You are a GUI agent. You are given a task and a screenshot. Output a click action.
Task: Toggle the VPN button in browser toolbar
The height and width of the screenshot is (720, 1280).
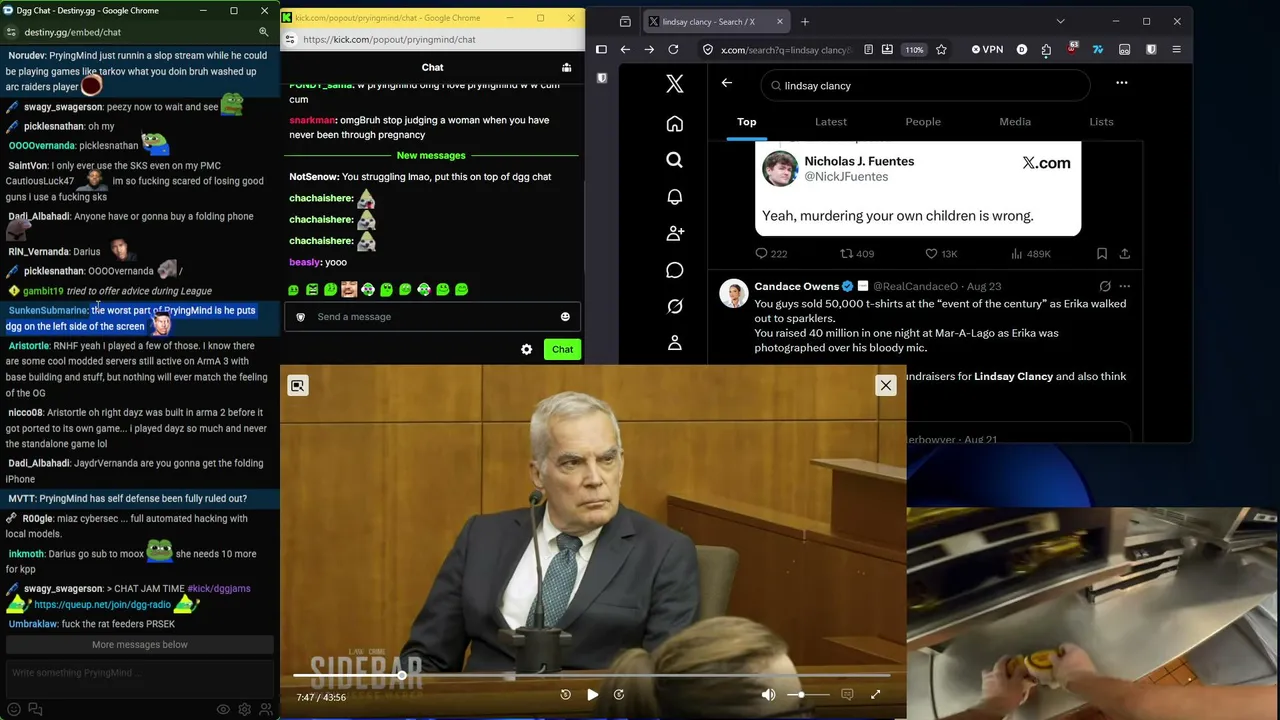click(987, 50)
